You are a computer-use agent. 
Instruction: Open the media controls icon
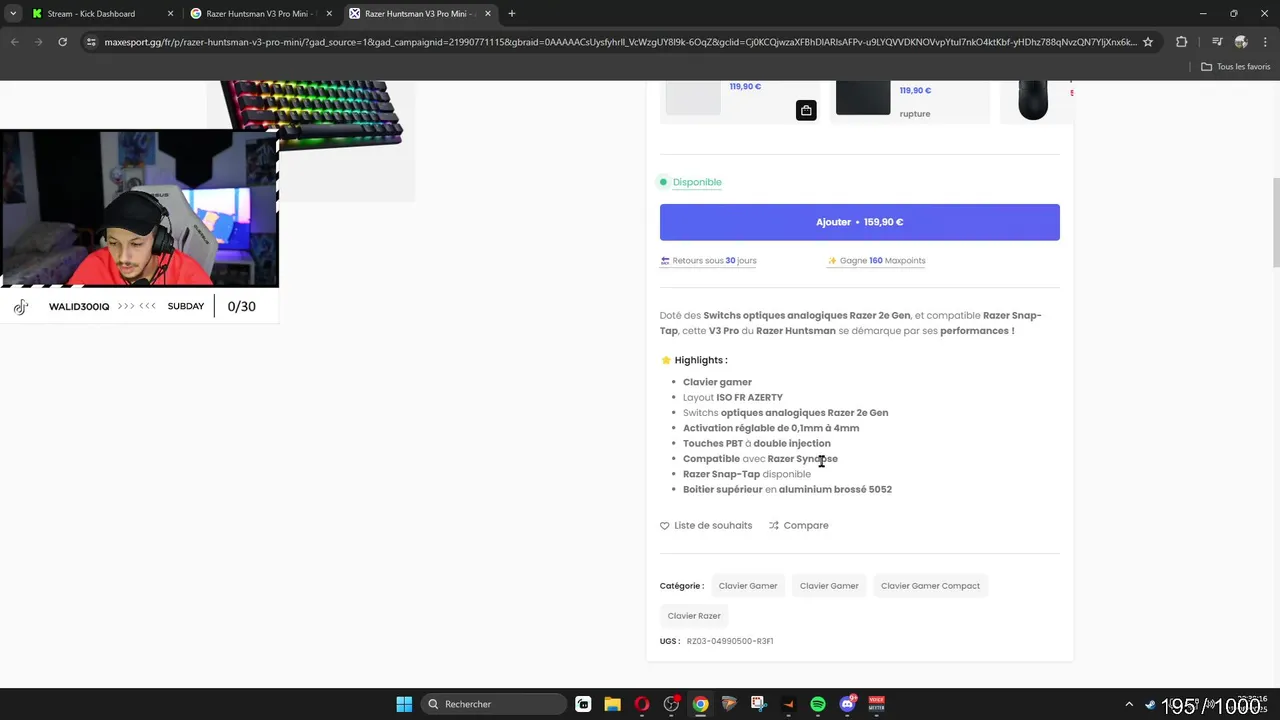click(1217, 42)
